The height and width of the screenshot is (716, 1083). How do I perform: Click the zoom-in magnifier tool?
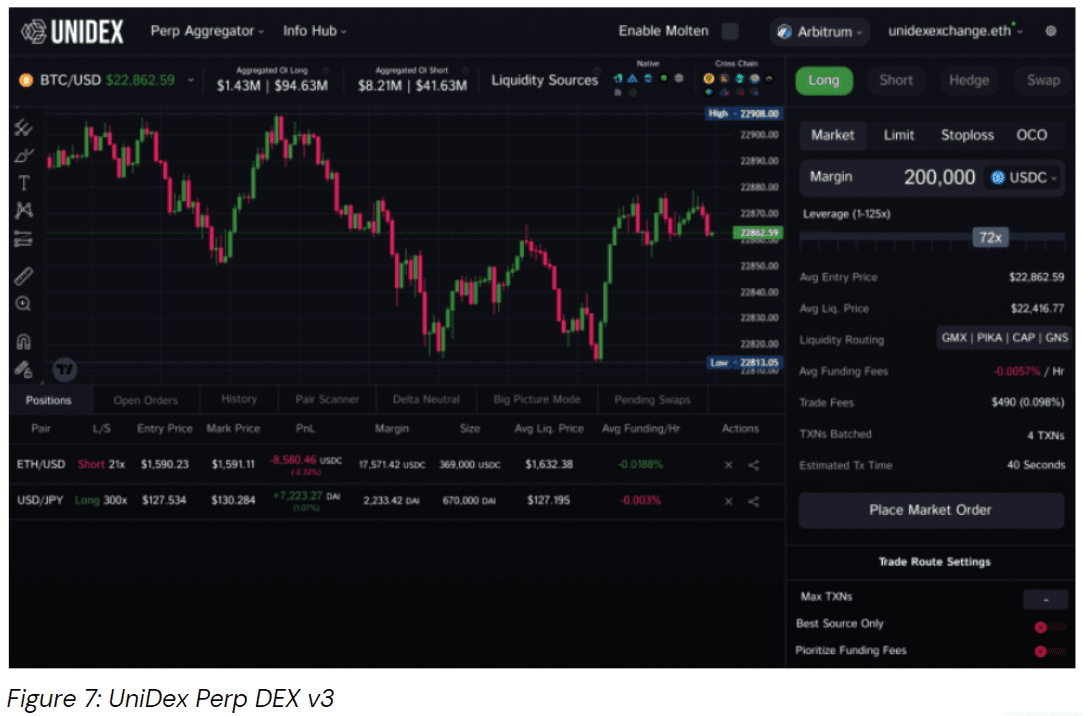[24, 303]
